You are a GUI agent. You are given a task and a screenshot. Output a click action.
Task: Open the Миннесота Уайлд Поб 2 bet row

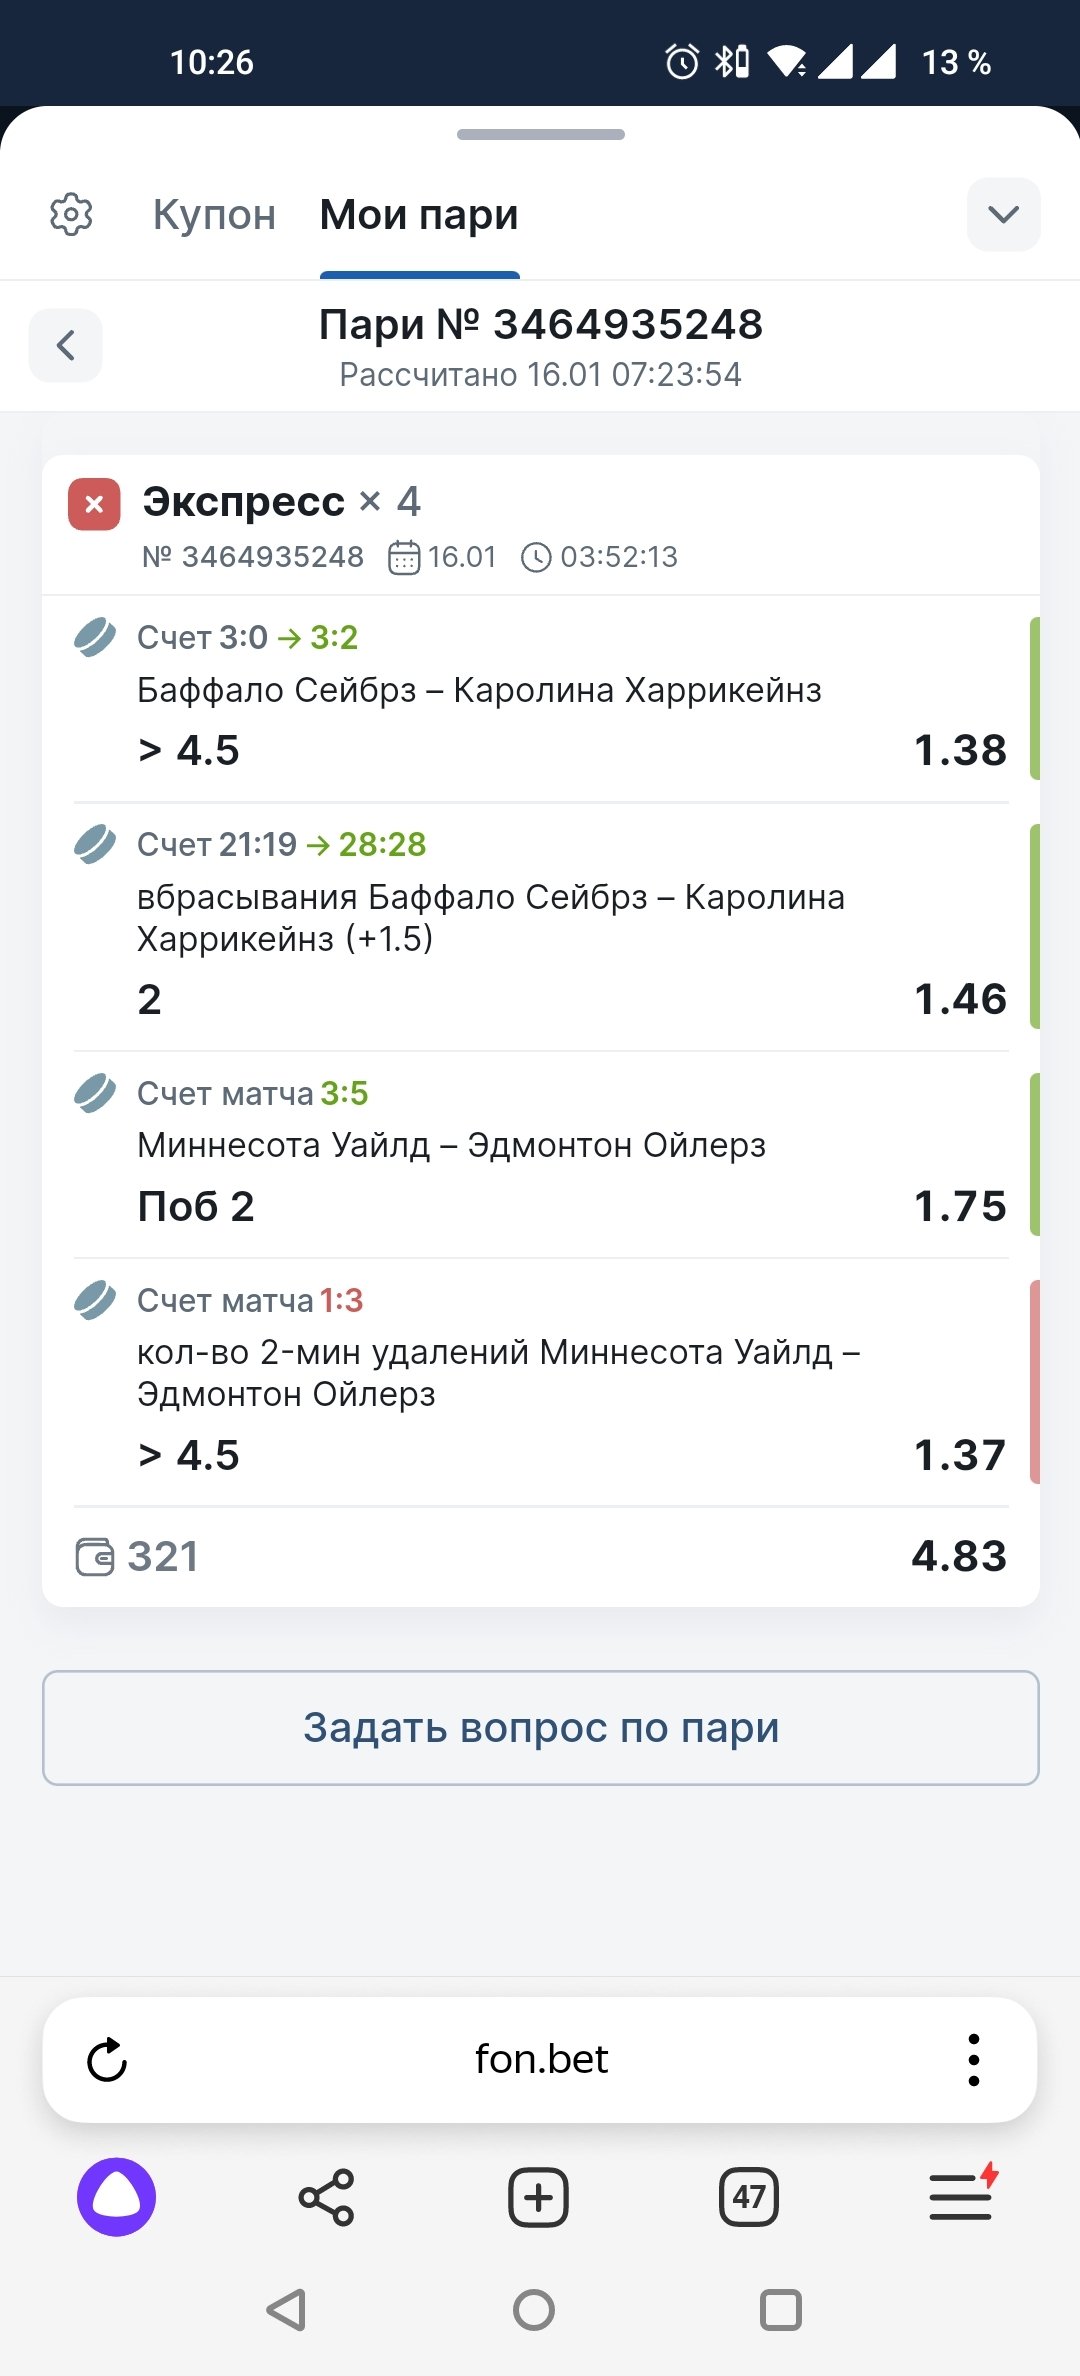[x=540, y=1154]
